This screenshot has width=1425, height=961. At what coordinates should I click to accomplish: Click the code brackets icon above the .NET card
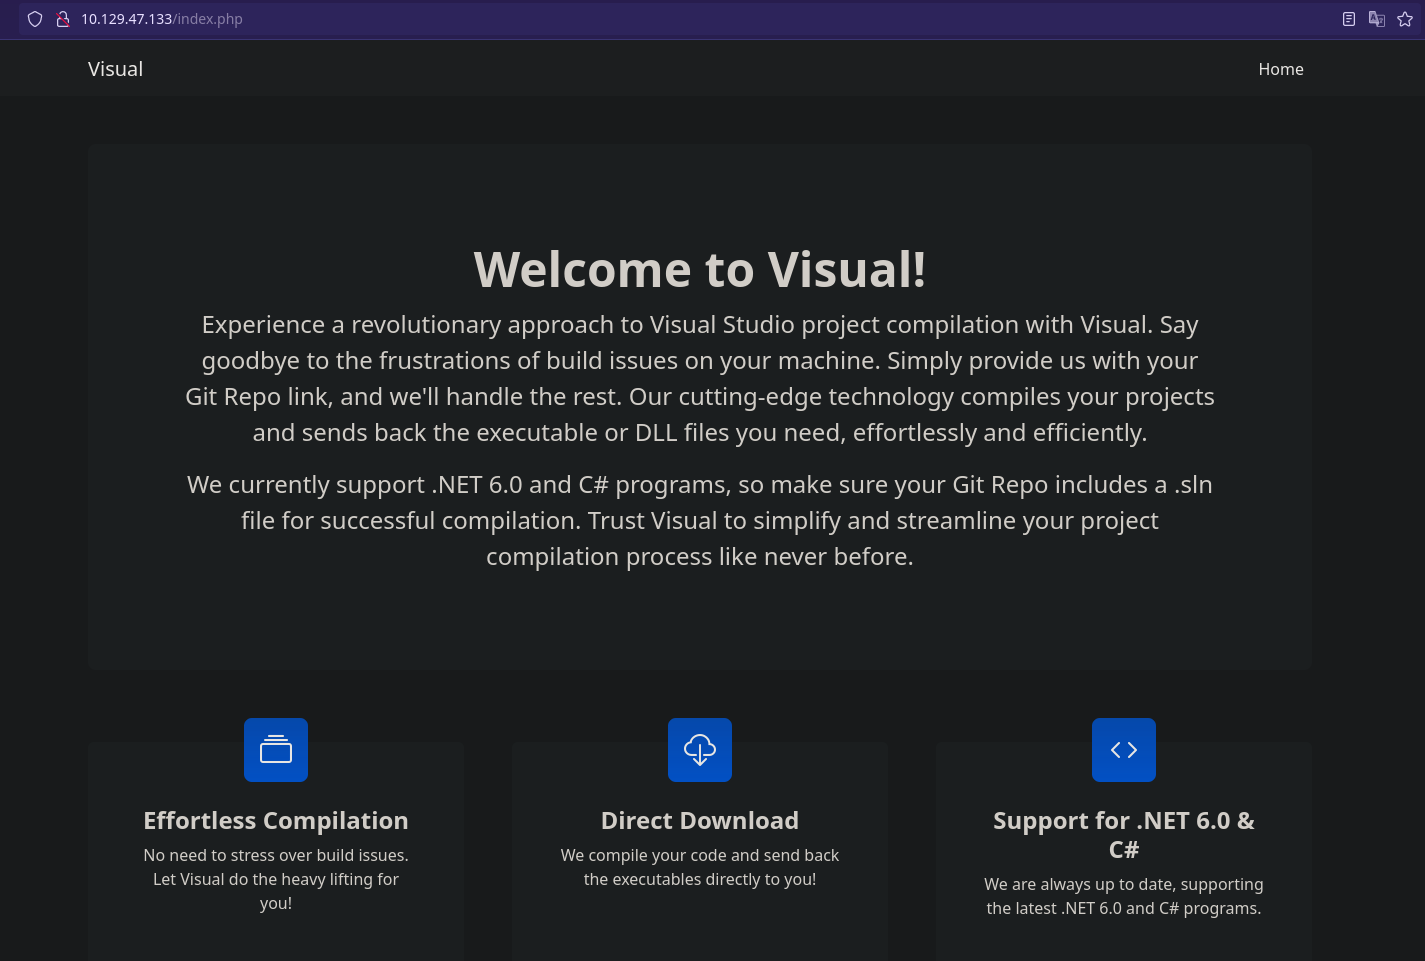coord(1124,750)
